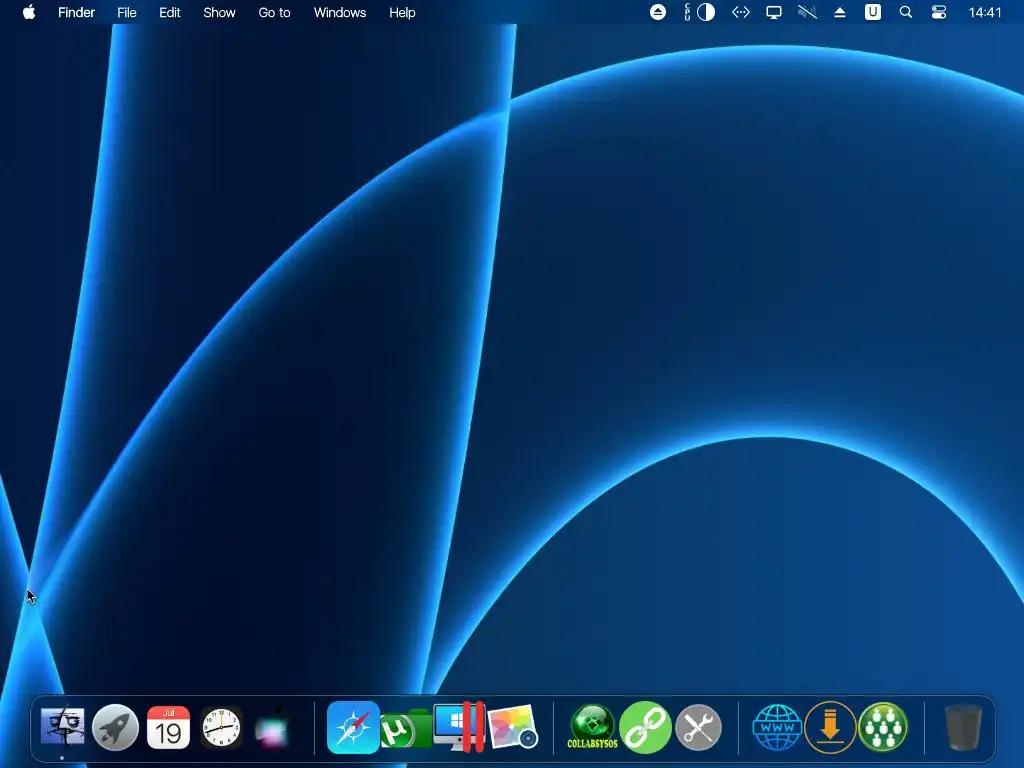The width and height of the screenshot is (1024, 768).
Task: Open the green chain link icon
Action: [645, 727]
